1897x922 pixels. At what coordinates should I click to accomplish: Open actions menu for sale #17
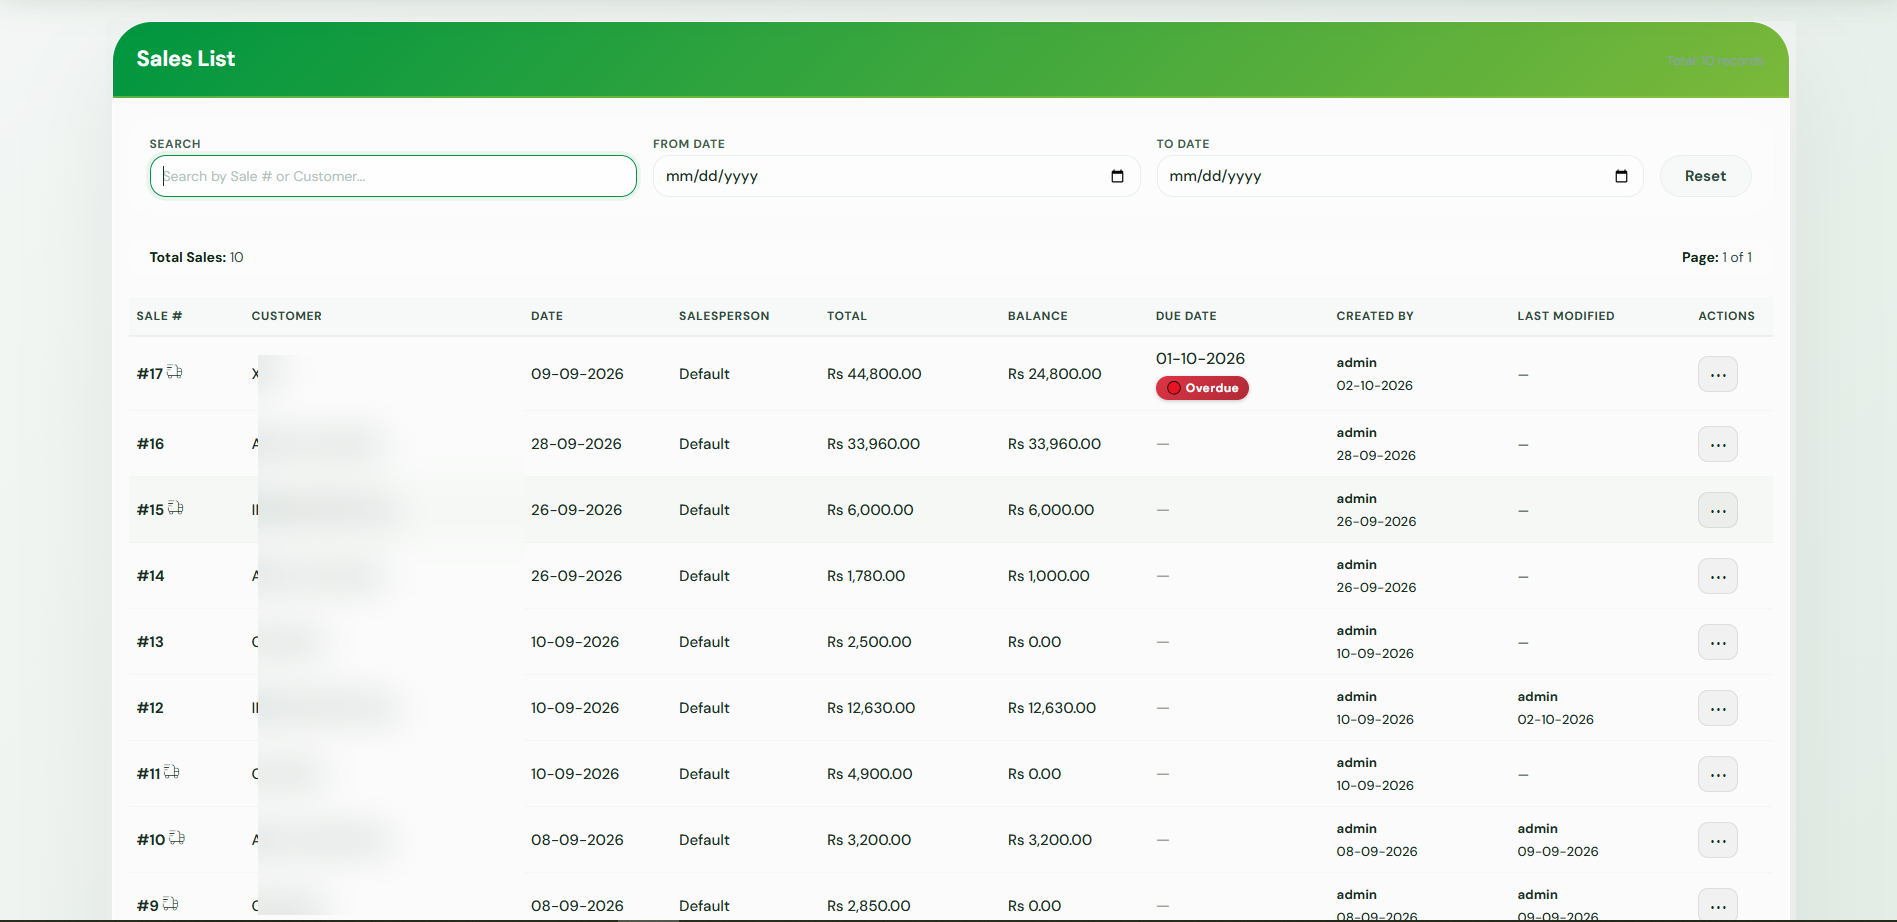click(1718, 375)
